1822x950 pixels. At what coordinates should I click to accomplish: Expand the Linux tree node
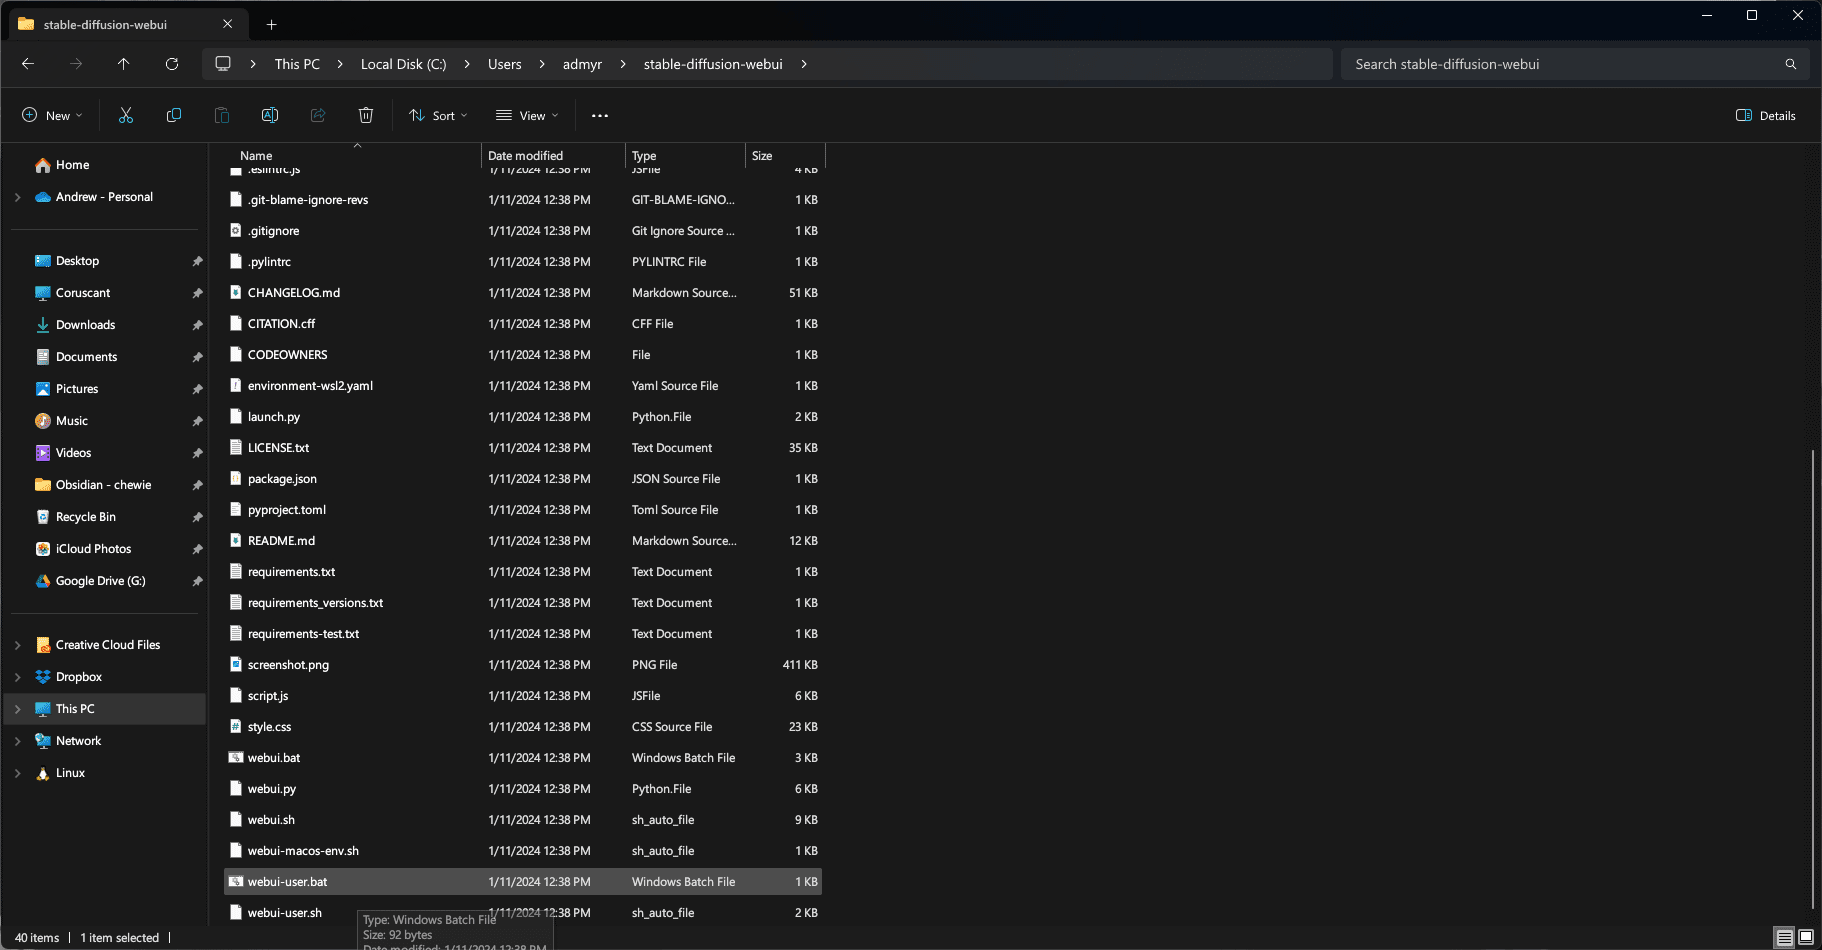pyautogui.click(x=18, y=773)
